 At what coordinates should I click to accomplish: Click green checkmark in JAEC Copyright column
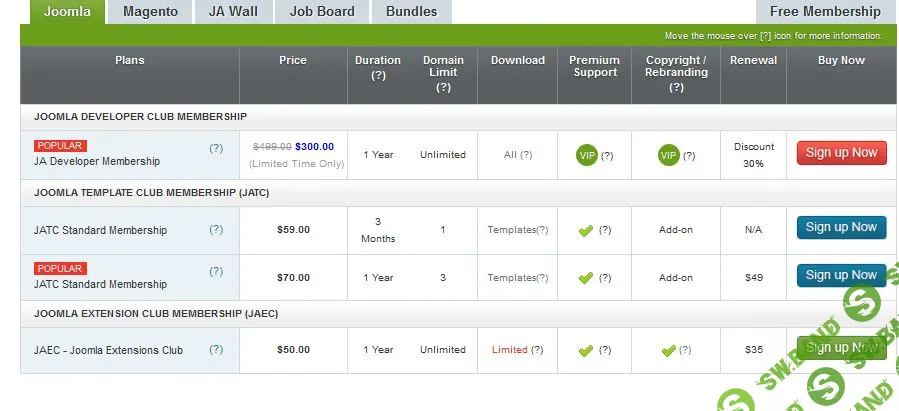click(669, 350)
